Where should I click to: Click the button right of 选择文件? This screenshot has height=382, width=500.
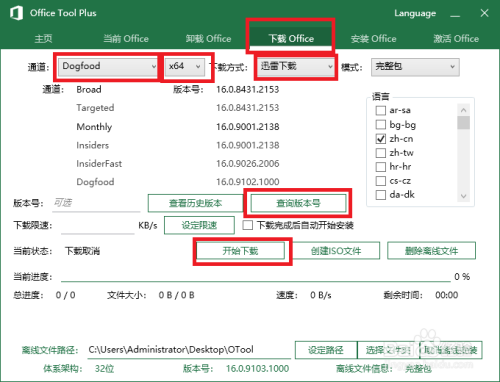(451, 350)
